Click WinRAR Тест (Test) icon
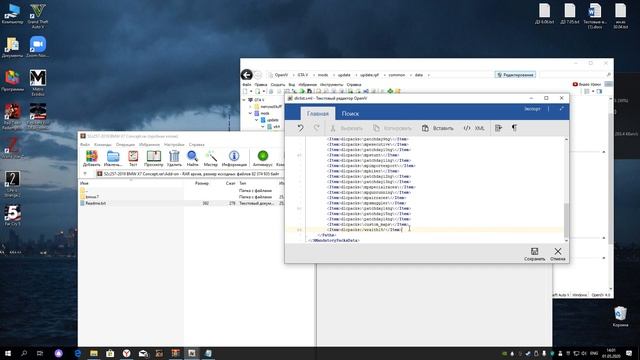This screenshot has height=360, width=640. (x=133, y=158)
